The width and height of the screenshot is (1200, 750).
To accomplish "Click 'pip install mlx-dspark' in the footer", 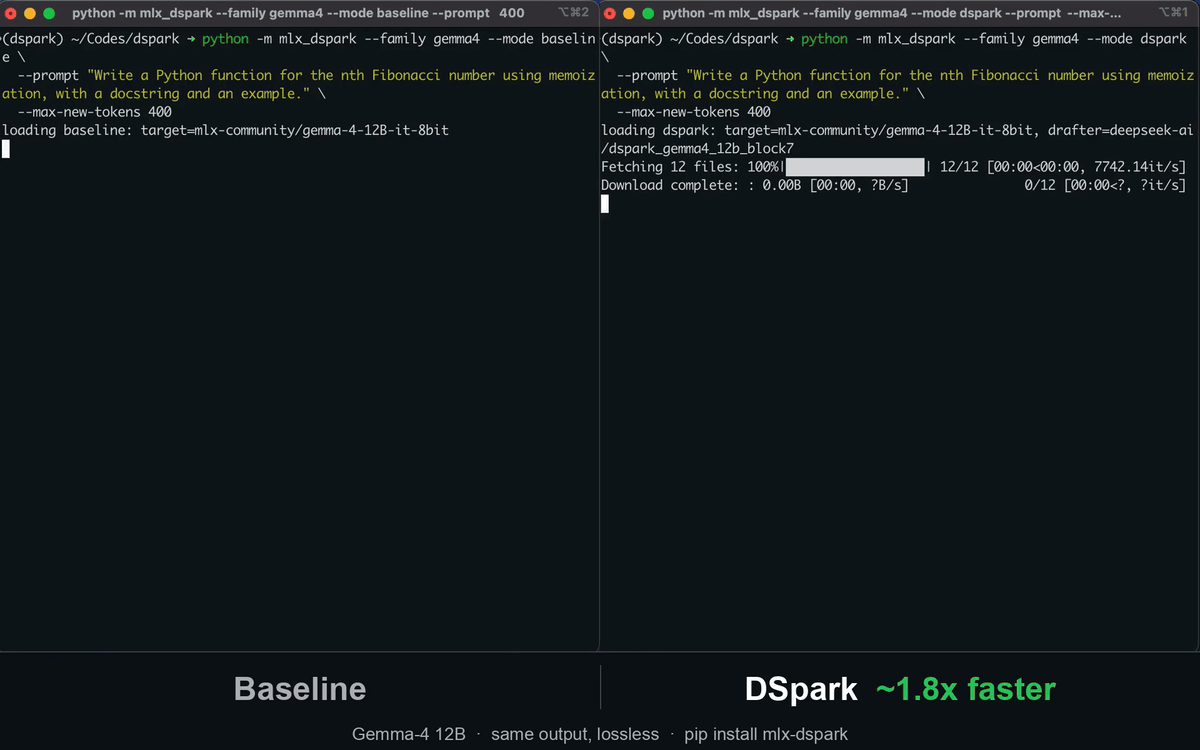I will [x=766, y=734].
